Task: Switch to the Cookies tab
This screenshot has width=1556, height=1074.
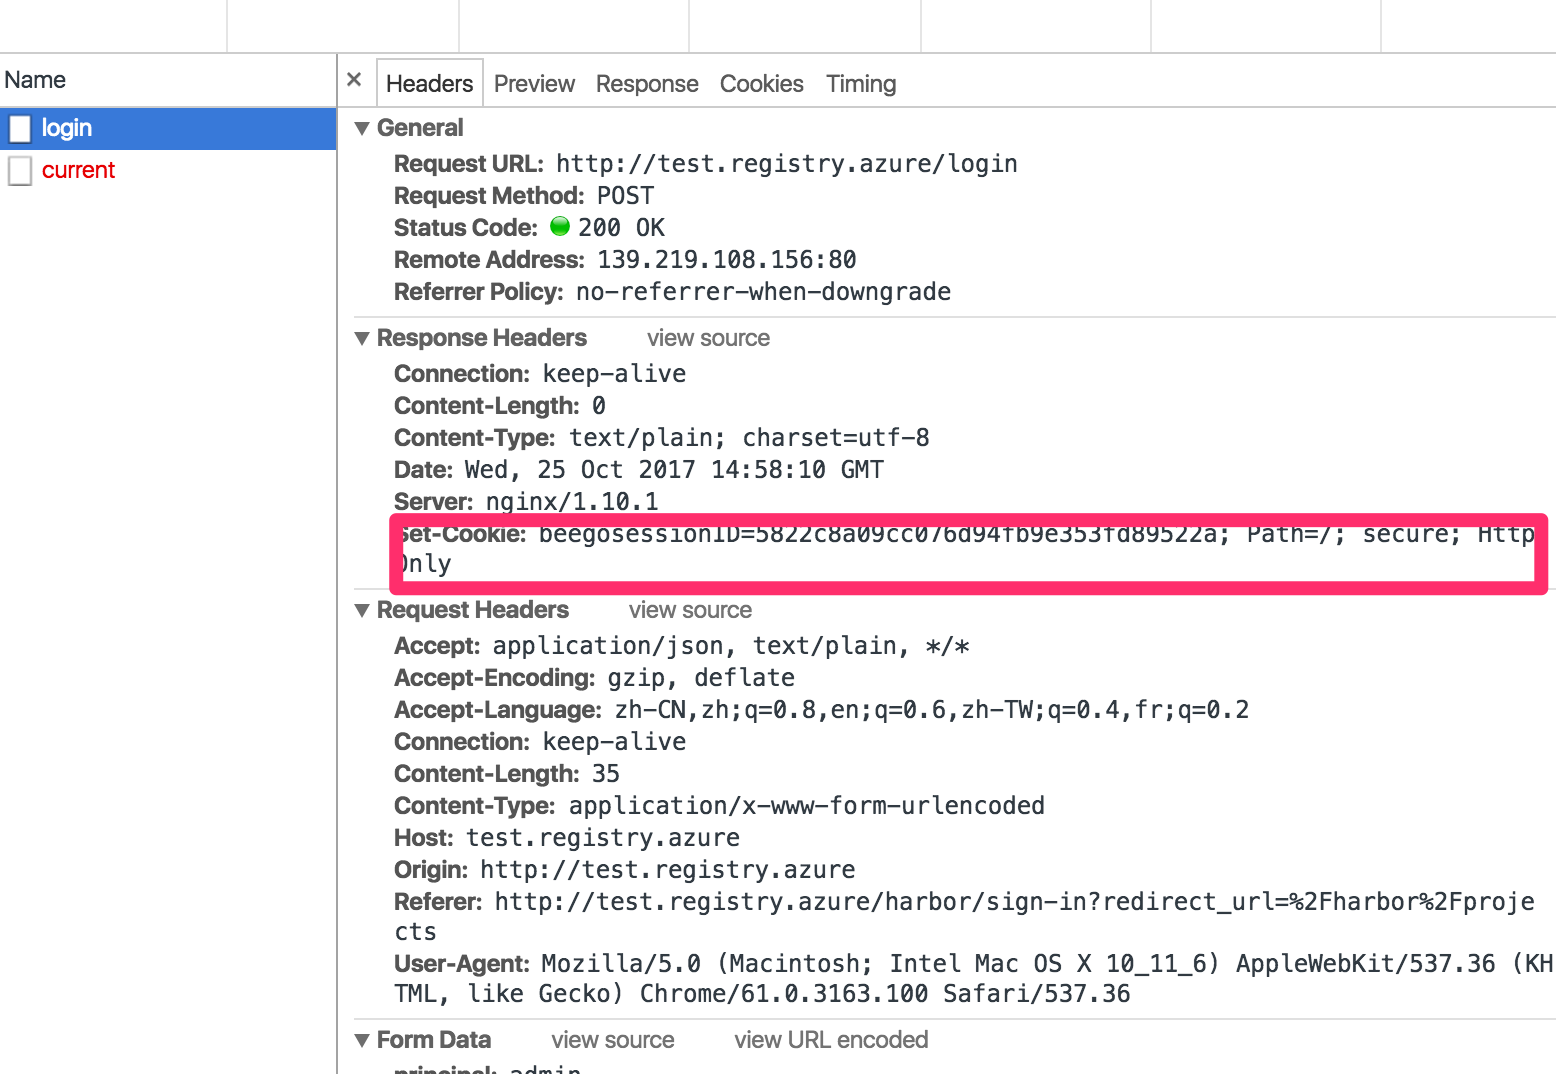Action: (761, 84)
